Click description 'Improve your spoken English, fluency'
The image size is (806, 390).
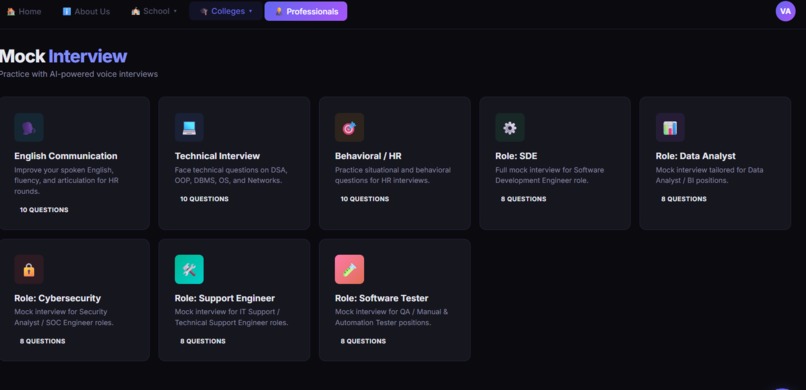click(x=66, y=180)
